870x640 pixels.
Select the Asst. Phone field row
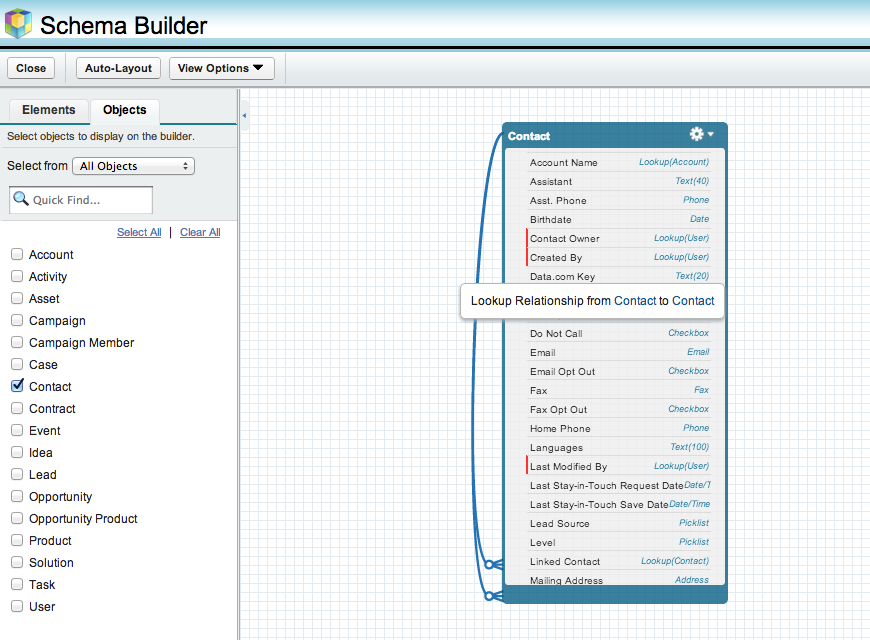pos(618,200)
